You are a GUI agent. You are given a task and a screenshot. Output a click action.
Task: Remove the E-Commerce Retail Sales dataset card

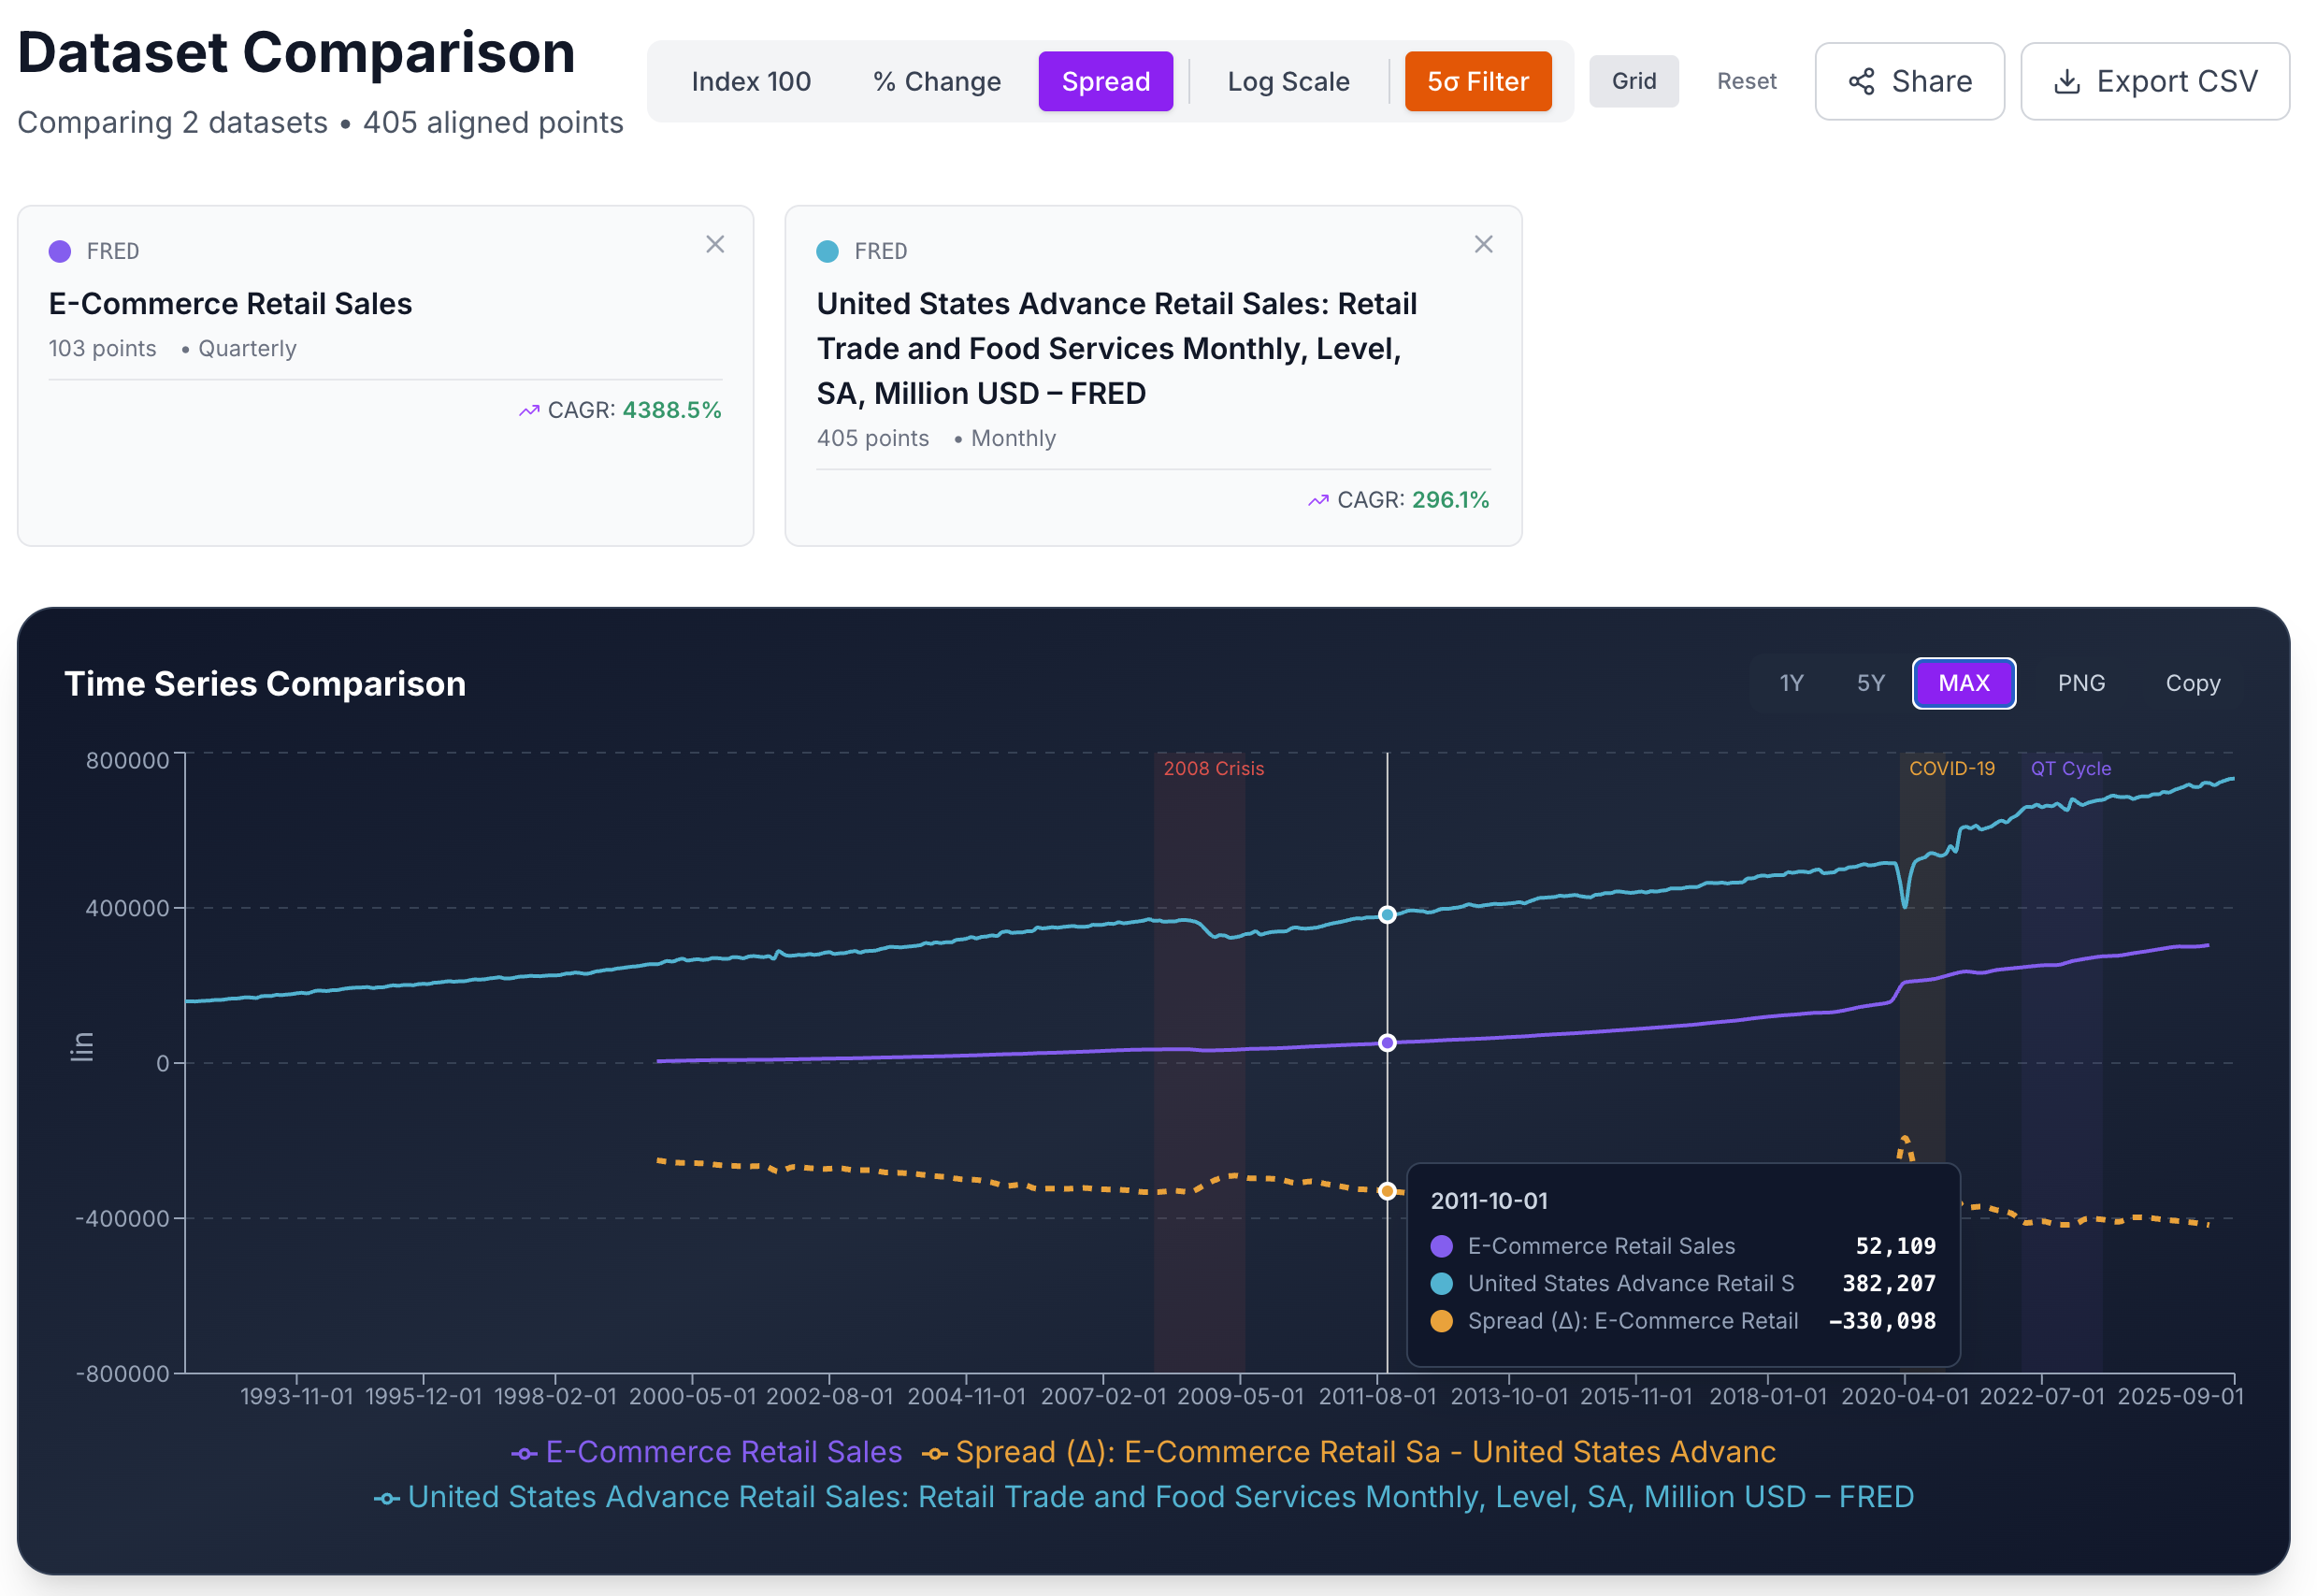715,244
